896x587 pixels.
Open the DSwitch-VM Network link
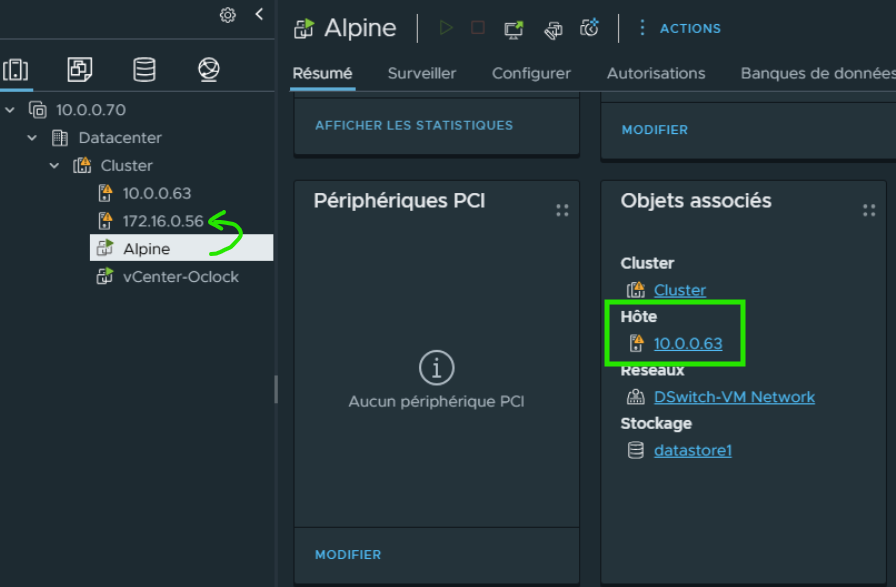pyautogui.click(x=734, y=397)
